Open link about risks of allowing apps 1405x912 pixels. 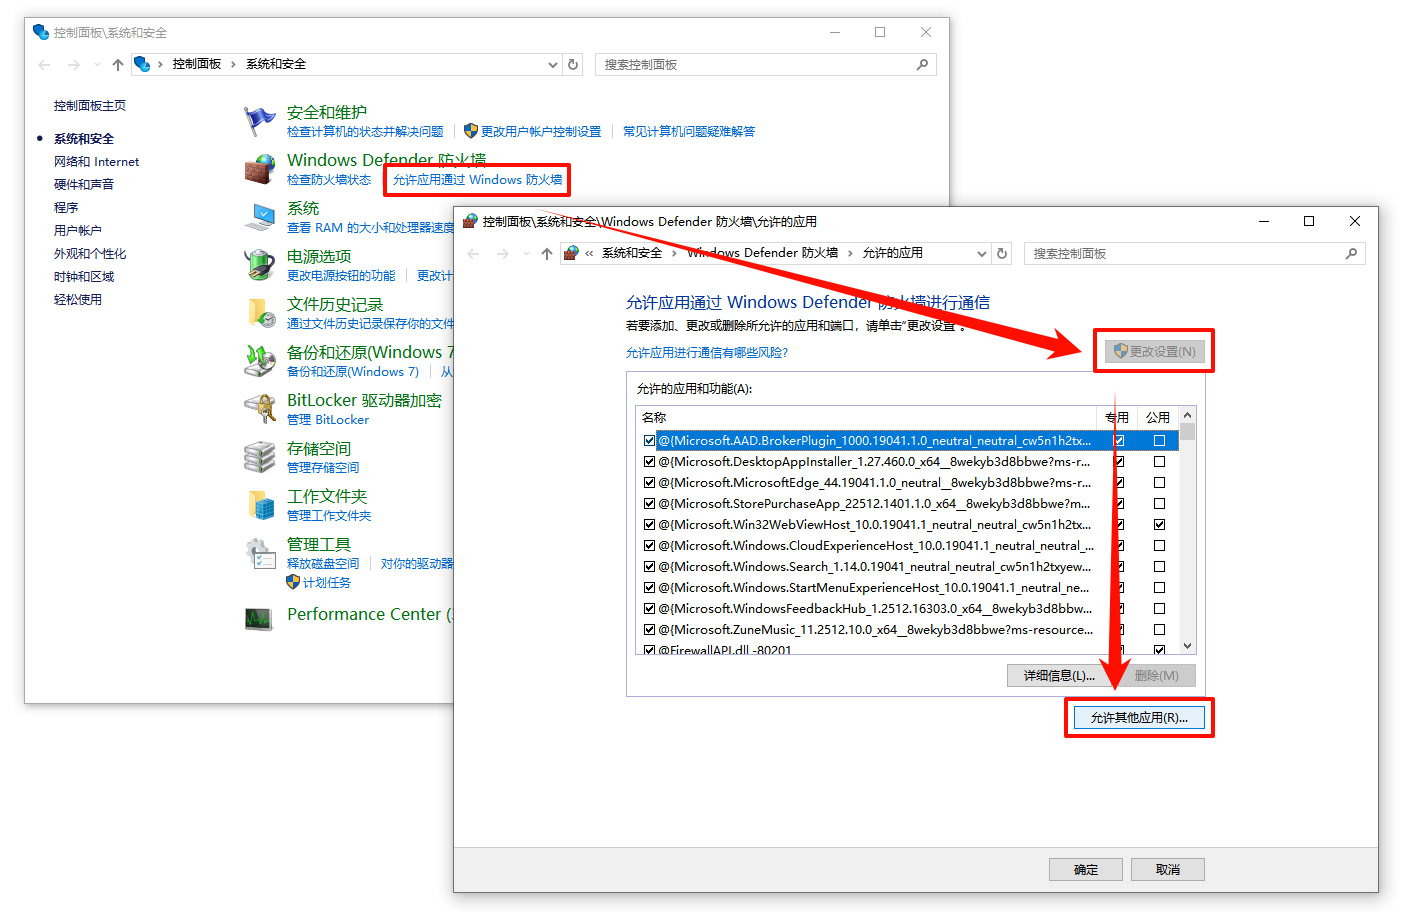707,353
